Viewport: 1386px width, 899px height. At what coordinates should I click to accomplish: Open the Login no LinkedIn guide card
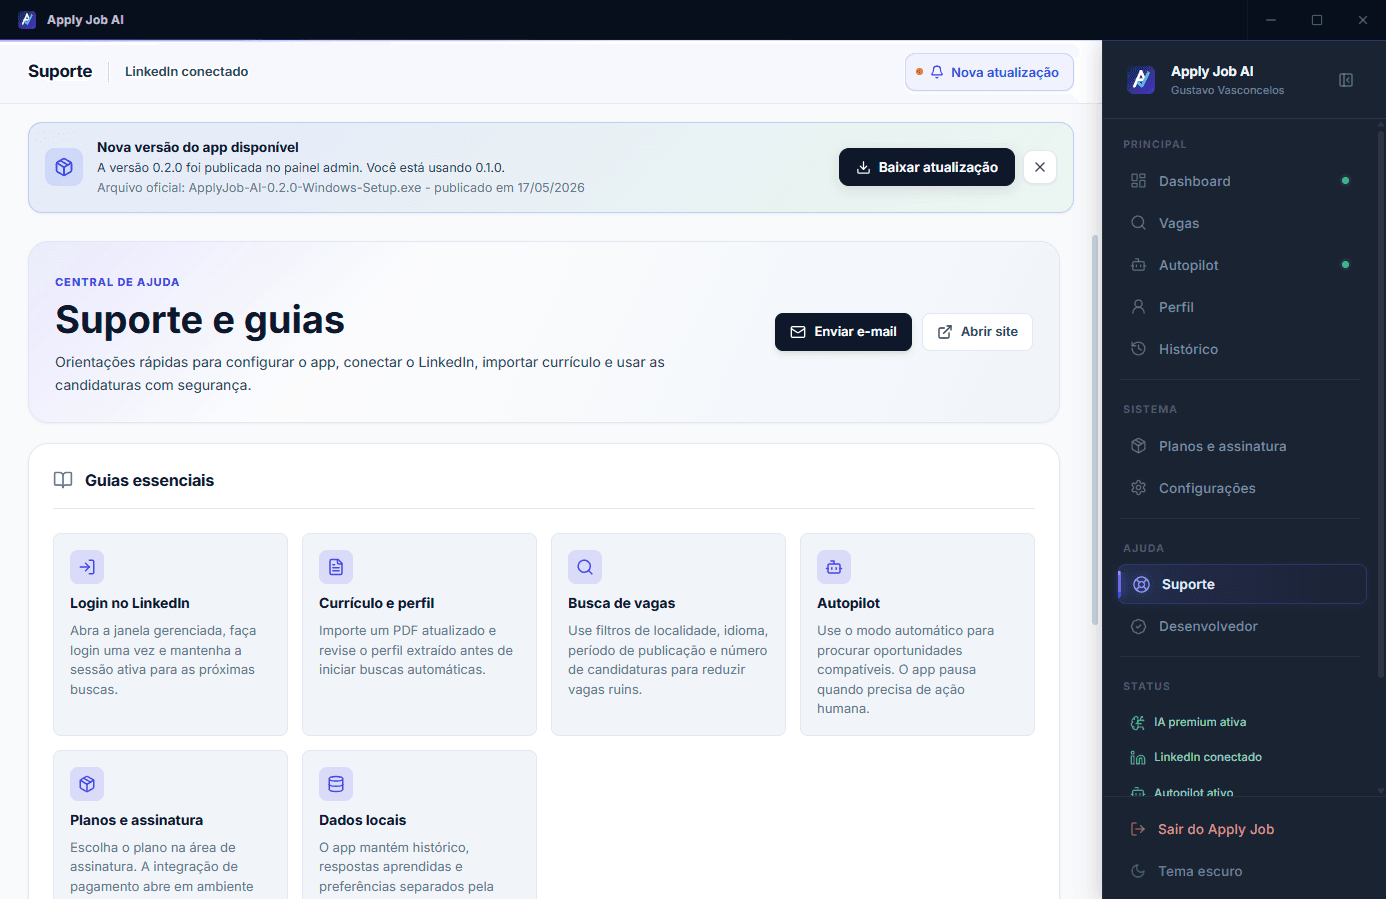tap(170, 634)
